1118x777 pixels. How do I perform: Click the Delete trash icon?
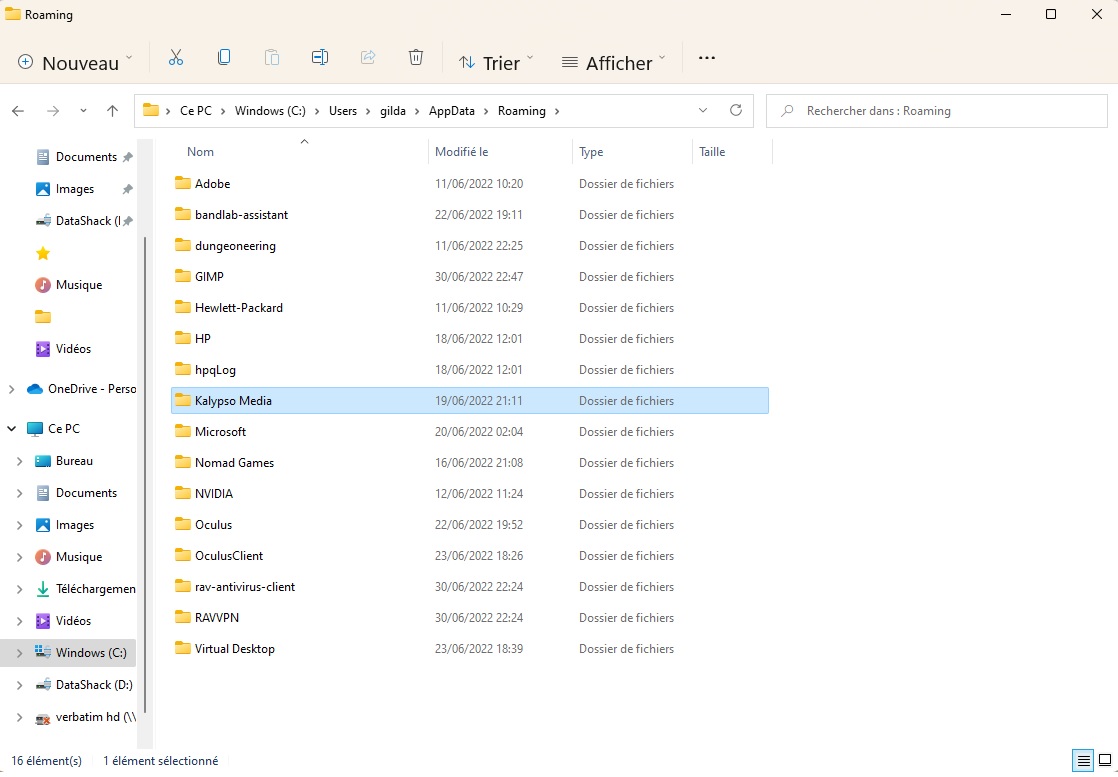416,58
